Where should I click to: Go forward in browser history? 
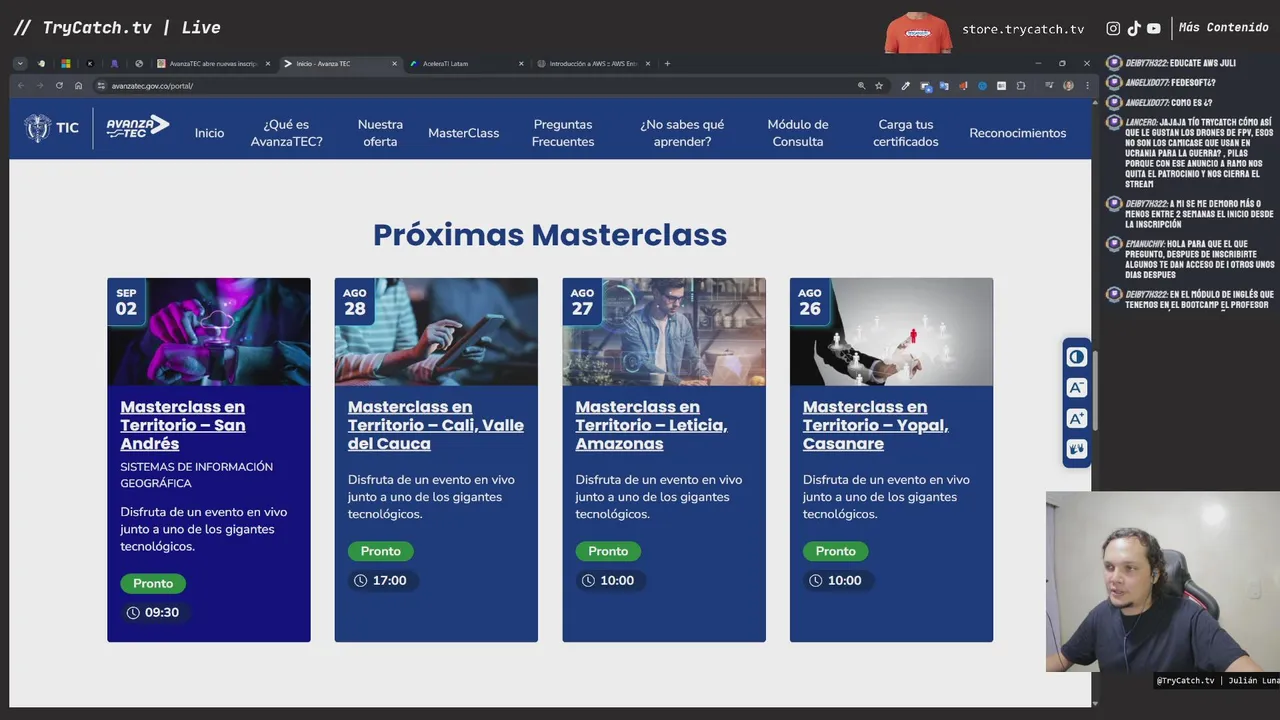[x=40, y=86]
